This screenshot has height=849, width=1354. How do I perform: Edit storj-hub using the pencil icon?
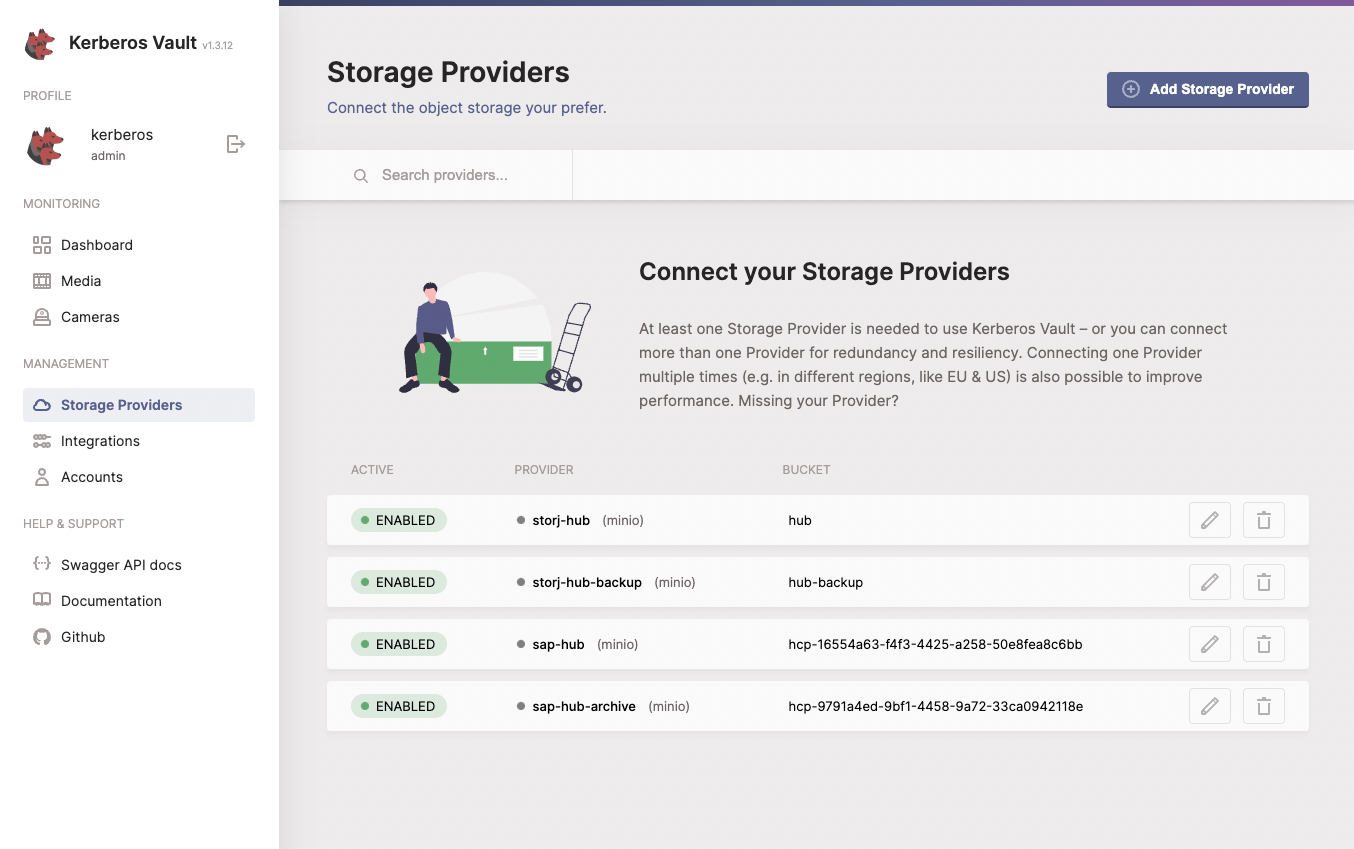(1209, 520)
